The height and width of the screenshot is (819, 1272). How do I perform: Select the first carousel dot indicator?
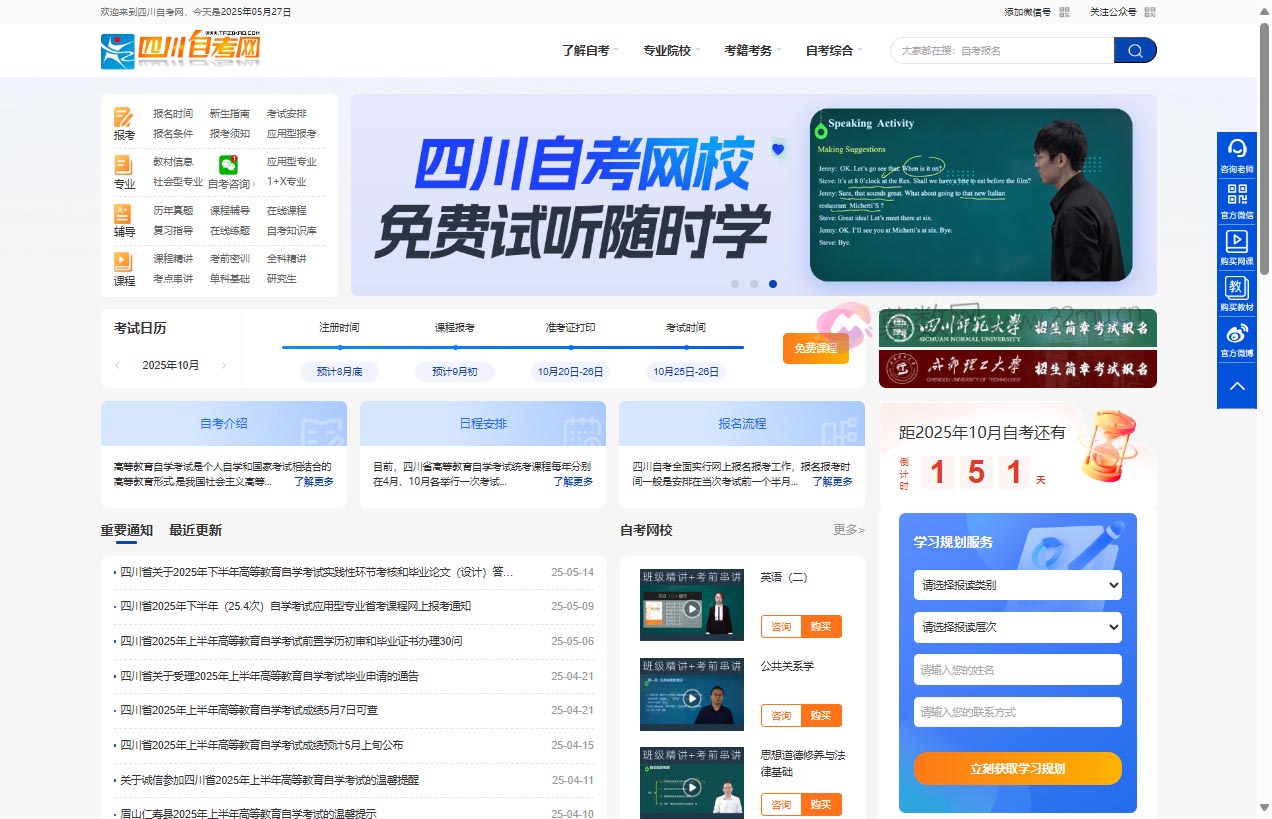pos(734,284)
